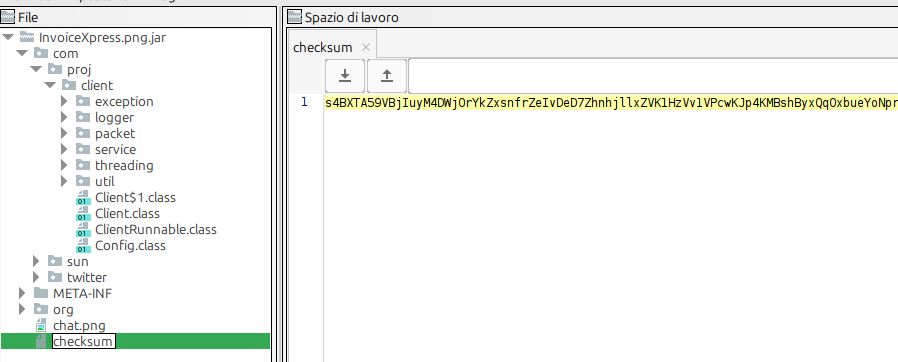Click the chat.png image file icon
This screenshot has width=898, height=362.
coord(41,326)
